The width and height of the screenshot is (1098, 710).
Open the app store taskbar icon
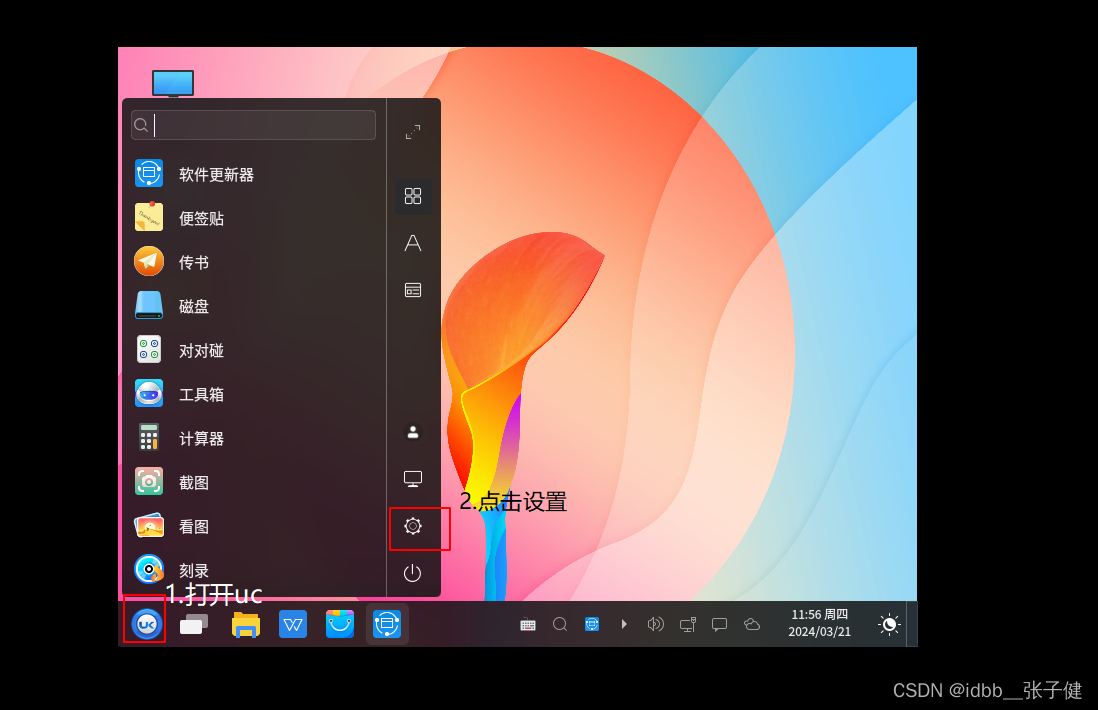coord(340,625)
